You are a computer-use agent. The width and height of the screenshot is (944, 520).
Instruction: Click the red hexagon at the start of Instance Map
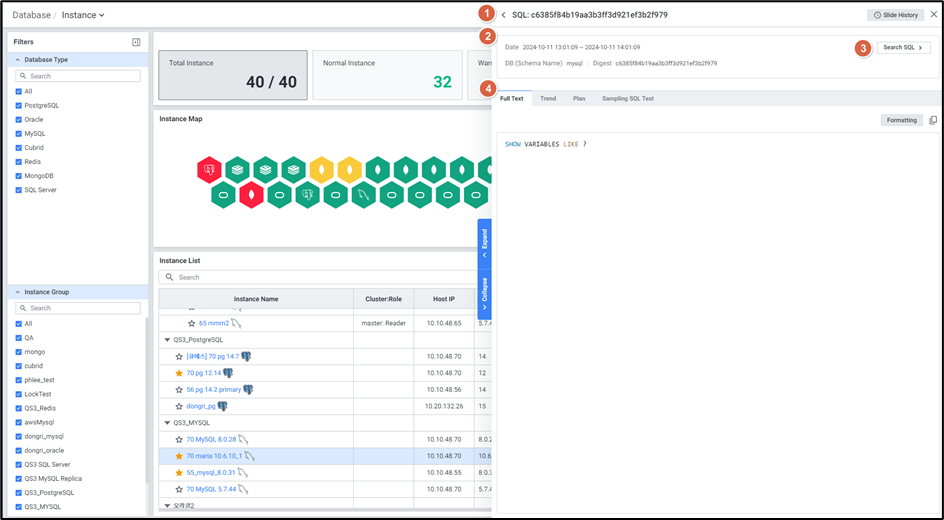209,170
